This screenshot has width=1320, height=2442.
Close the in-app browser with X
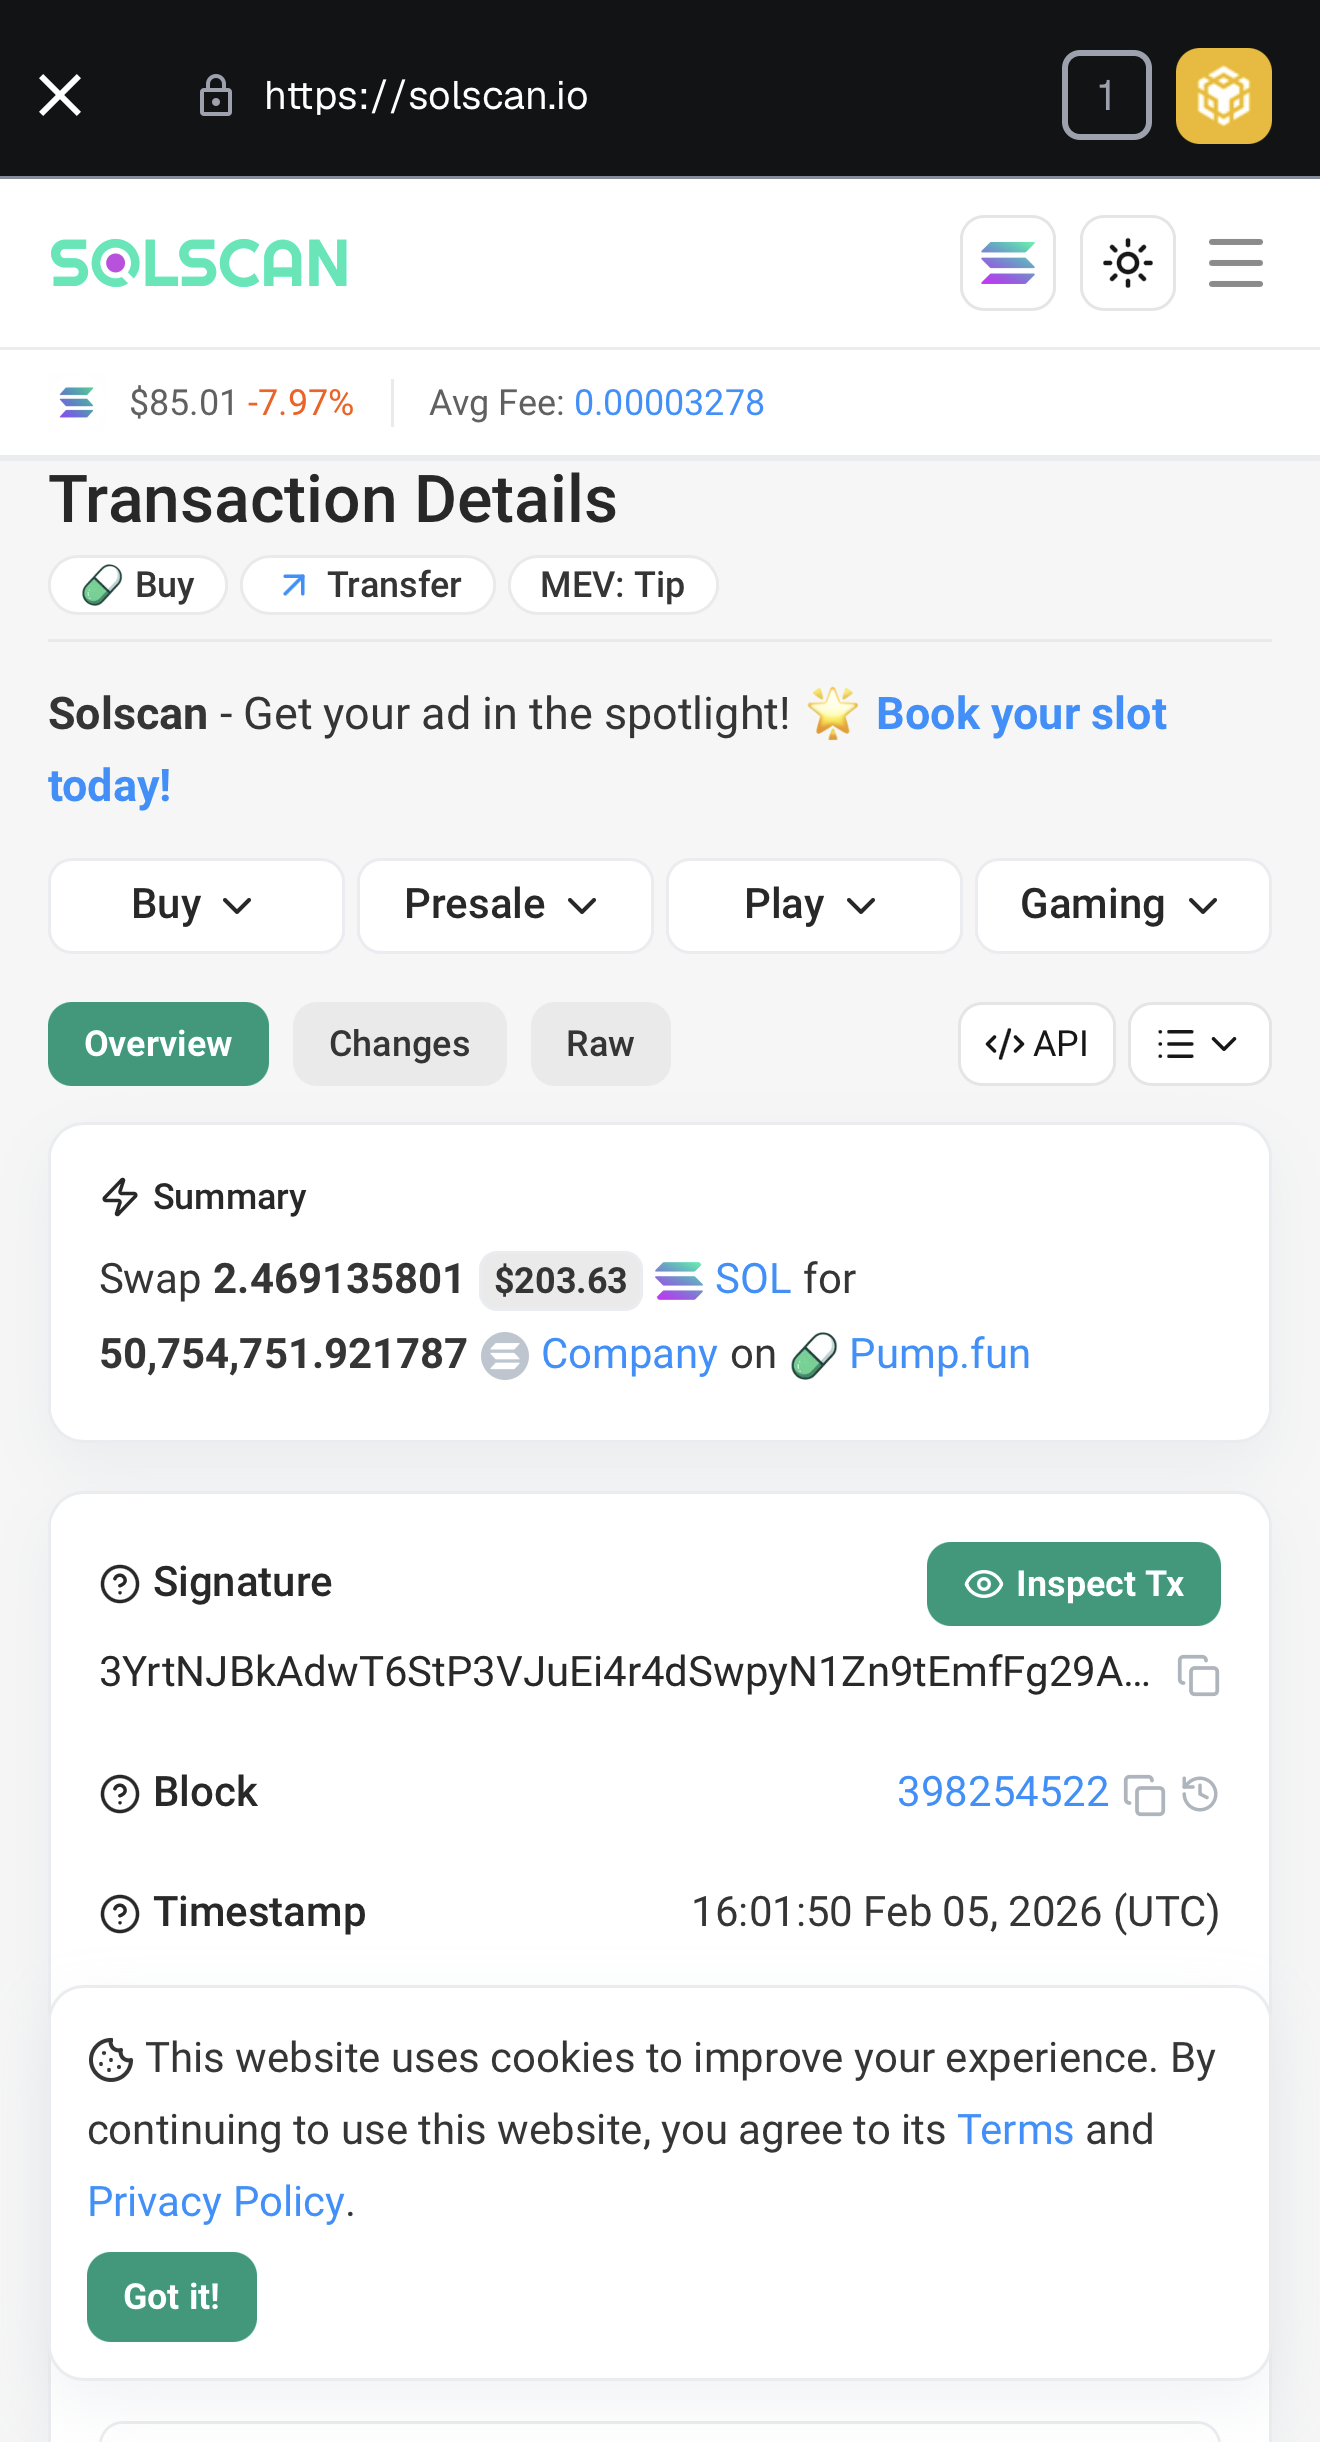click(60, 96)
